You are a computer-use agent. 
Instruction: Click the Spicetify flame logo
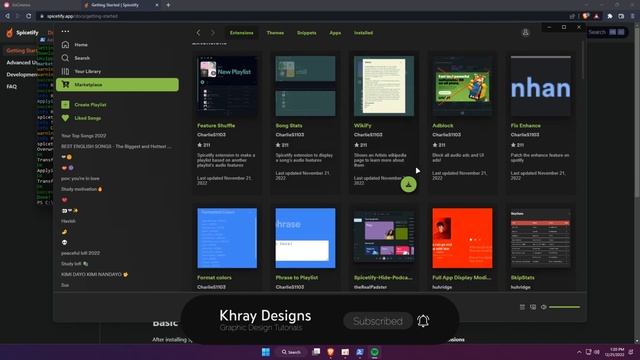coord(10,32)
